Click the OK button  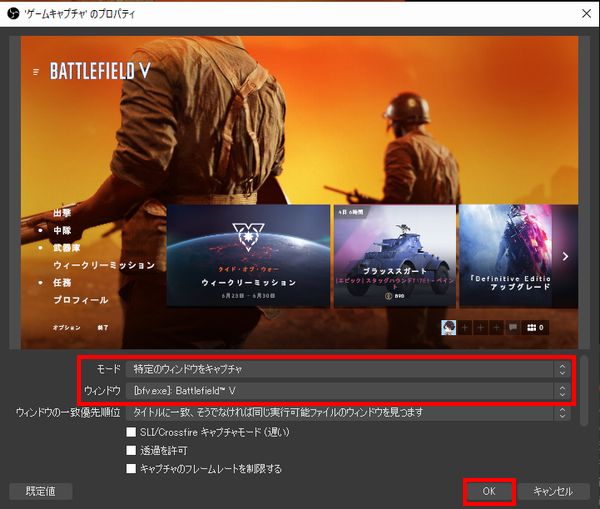(x=489, y=491)
